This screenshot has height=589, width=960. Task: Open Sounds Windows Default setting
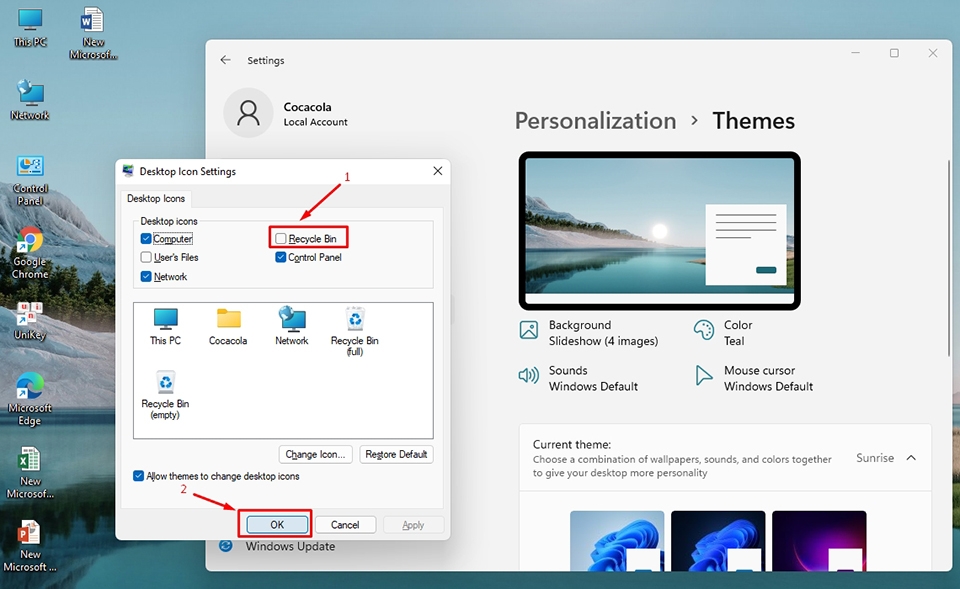[x=579, y=378]
